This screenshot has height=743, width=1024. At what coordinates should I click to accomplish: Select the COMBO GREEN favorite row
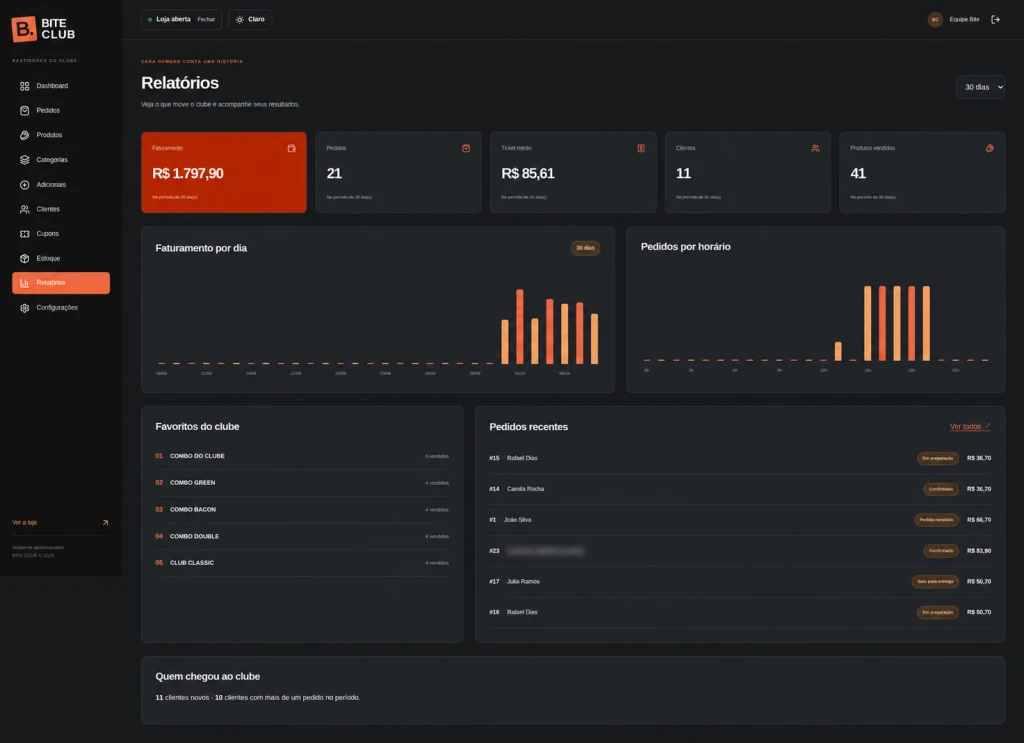pos(302,483)
